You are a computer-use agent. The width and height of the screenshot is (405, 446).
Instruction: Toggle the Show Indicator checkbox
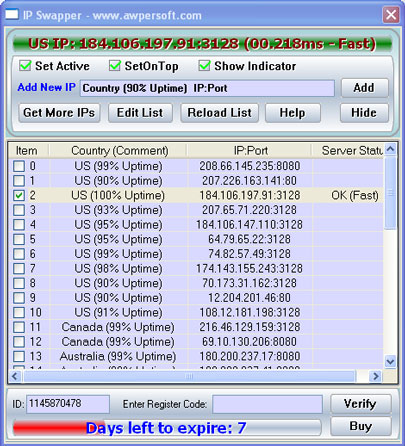point(204,66)
